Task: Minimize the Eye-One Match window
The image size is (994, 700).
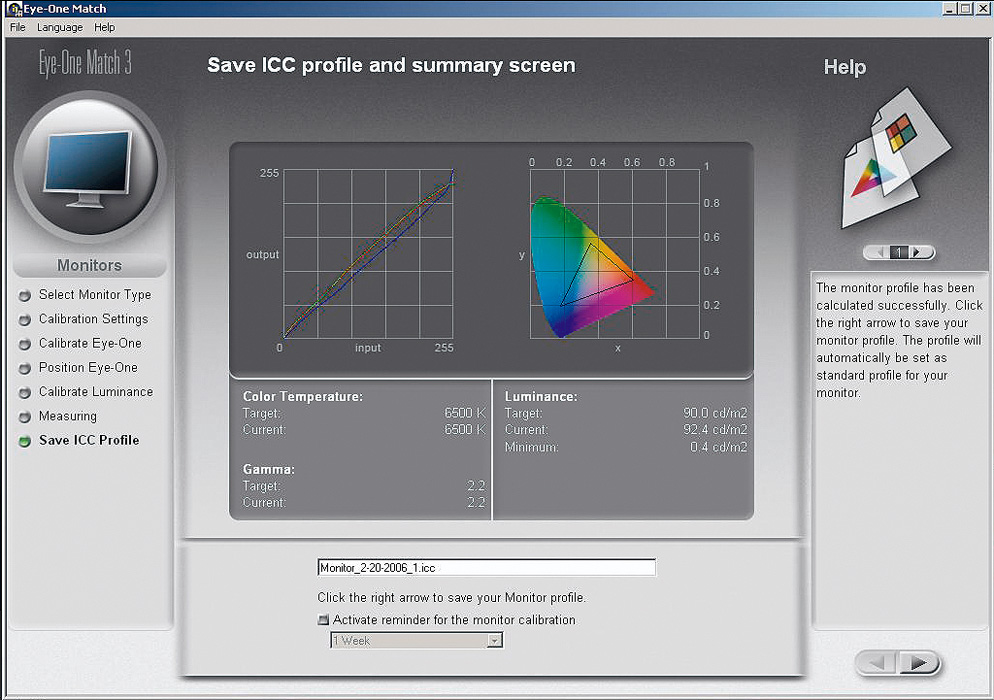Action: (949, 9)
